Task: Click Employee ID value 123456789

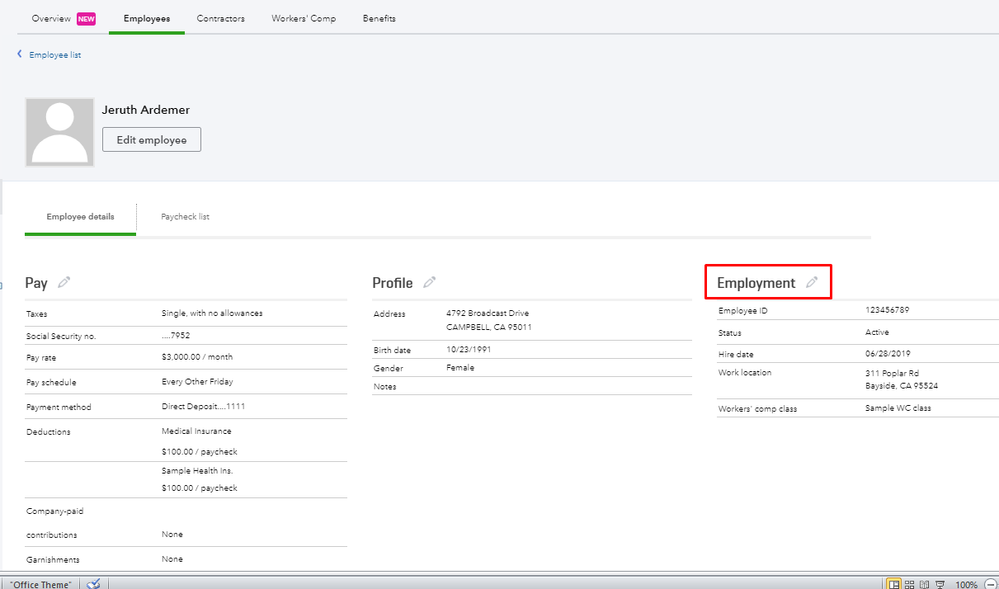Action: click(887, 310)
